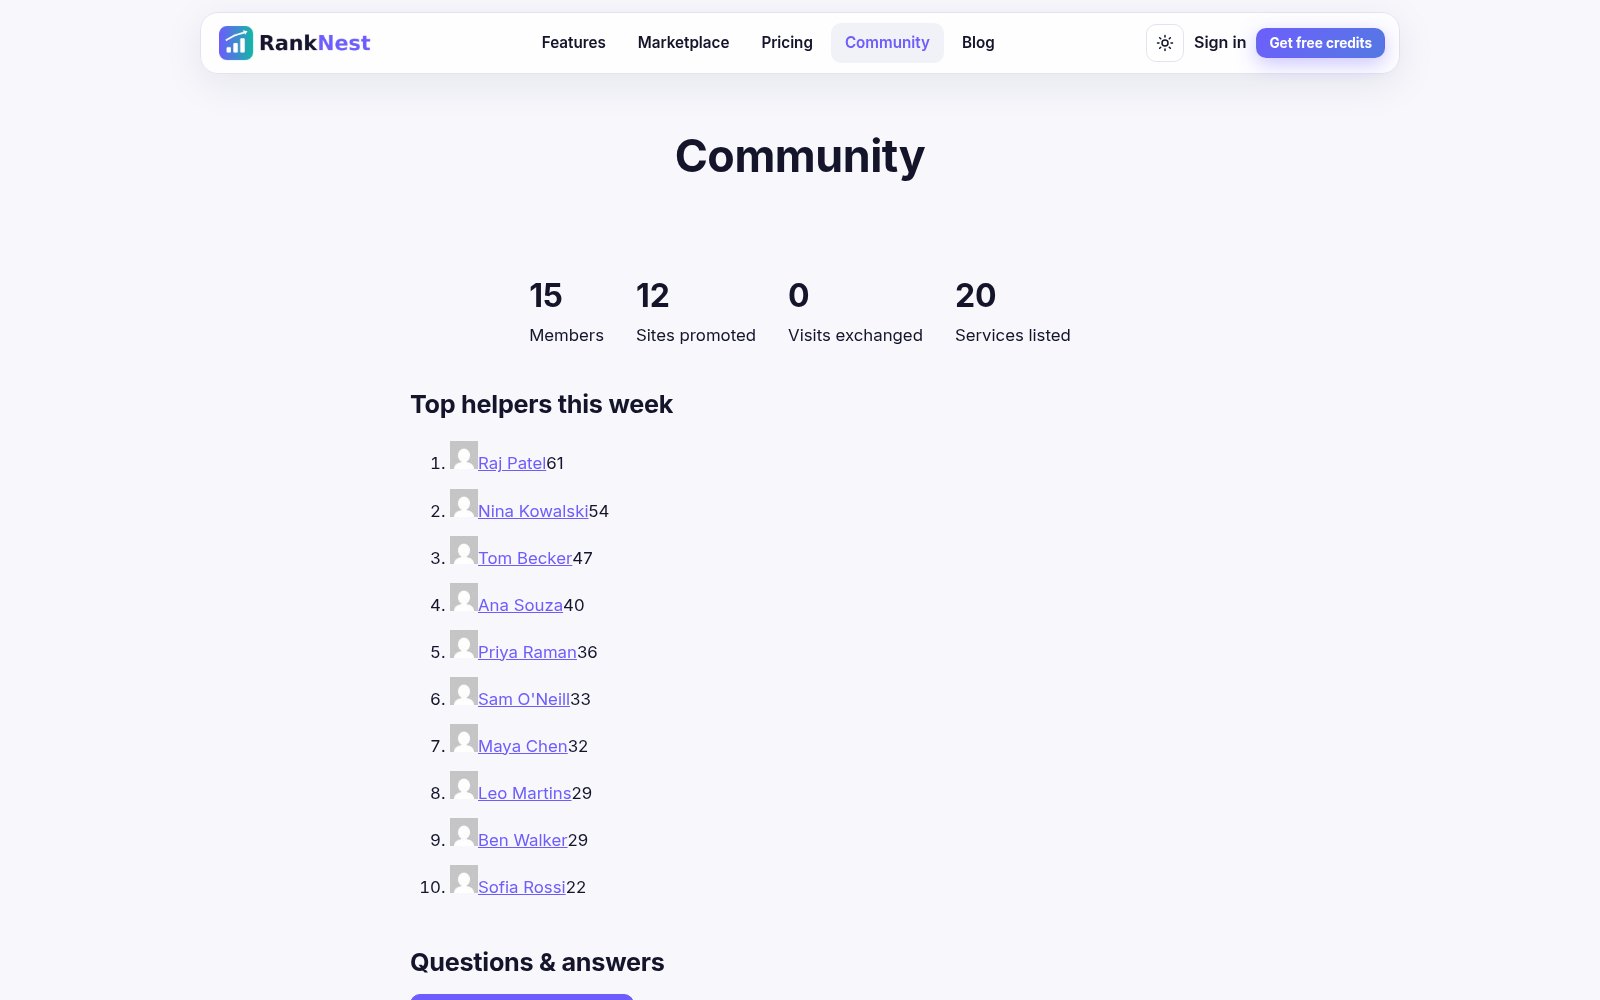Select Sofia Rossi's avatar image
The image size is (1600, 1000).
pyautogui.click(x=464, y=879)
